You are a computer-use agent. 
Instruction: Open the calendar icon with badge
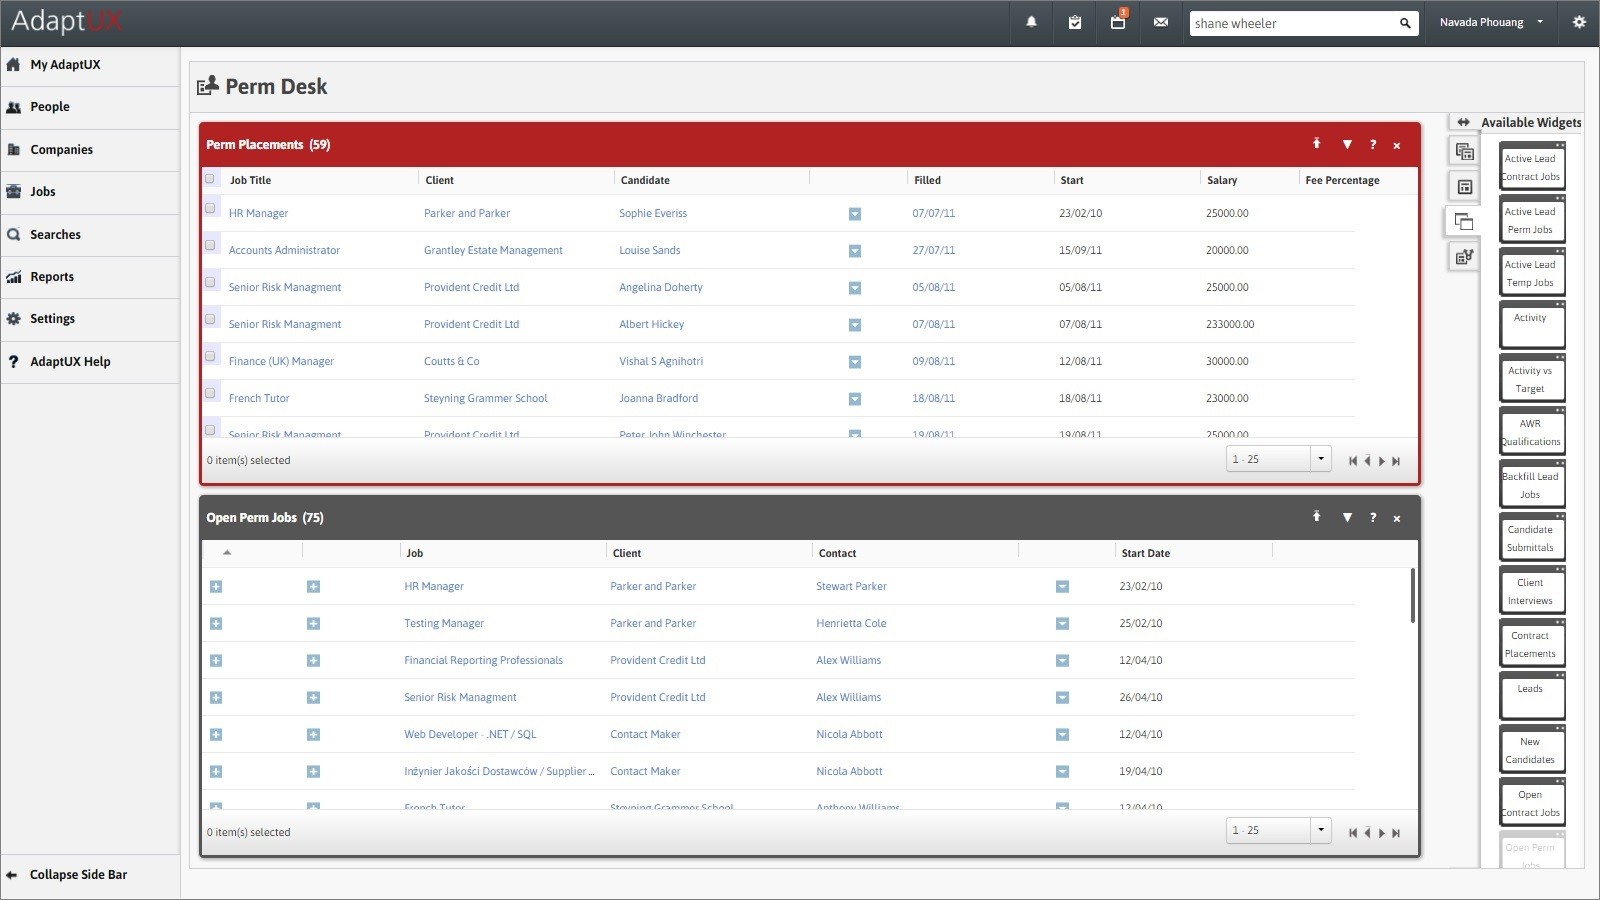[x=1118, y=22]
